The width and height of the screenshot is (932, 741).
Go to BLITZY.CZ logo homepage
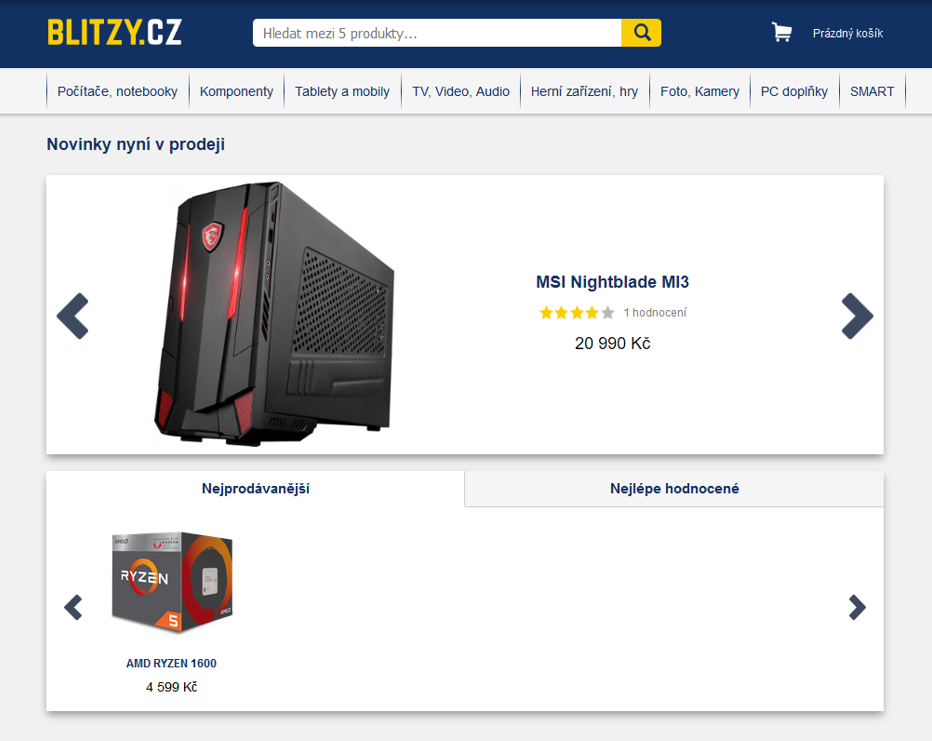pyautogui.click(x=114, y=33)
